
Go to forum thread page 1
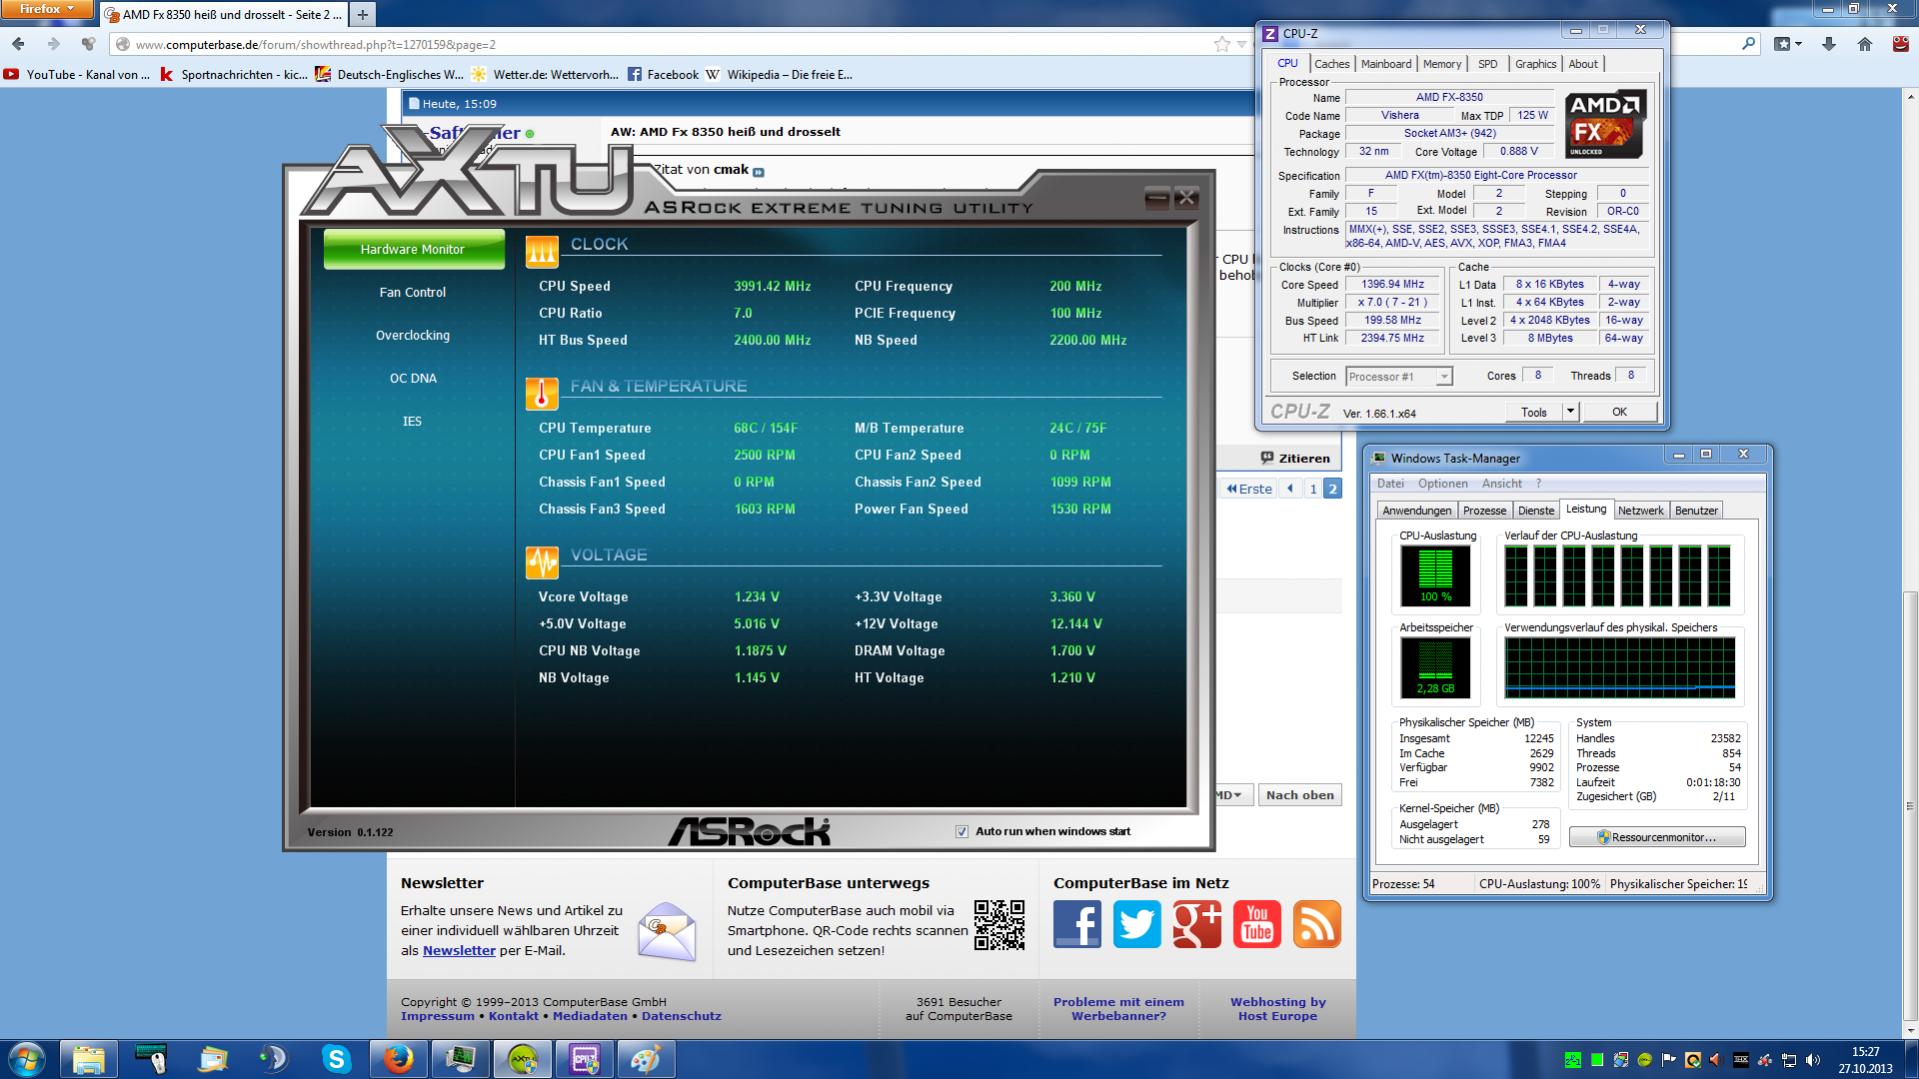tap(1313, 489)
